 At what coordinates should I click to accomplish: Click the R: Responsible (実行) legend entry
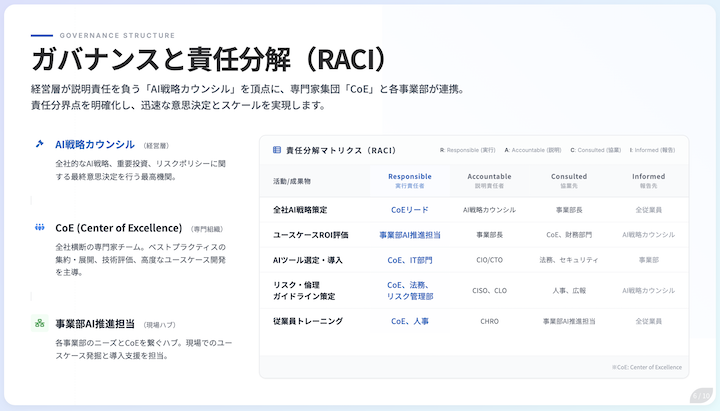click(467, 150)
